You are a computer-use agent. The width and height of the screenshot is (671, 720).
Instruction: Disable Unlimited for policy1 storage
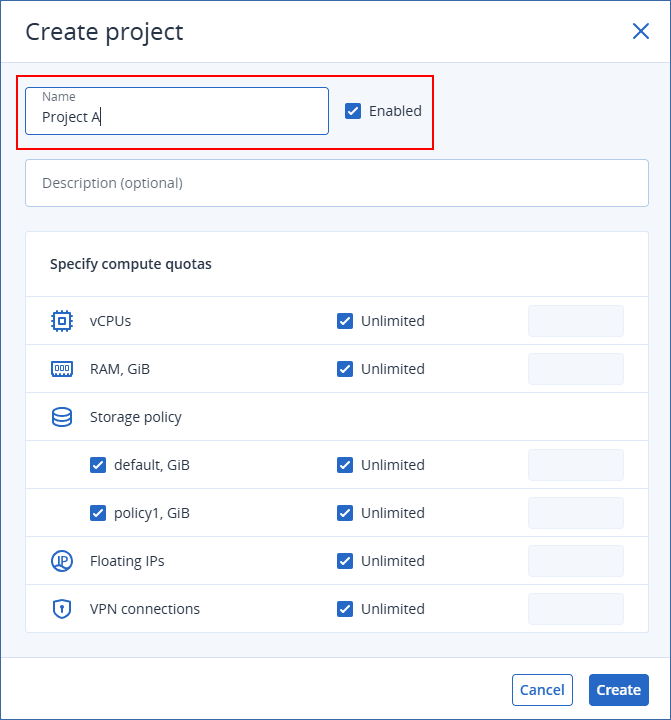tap(345, 513)
